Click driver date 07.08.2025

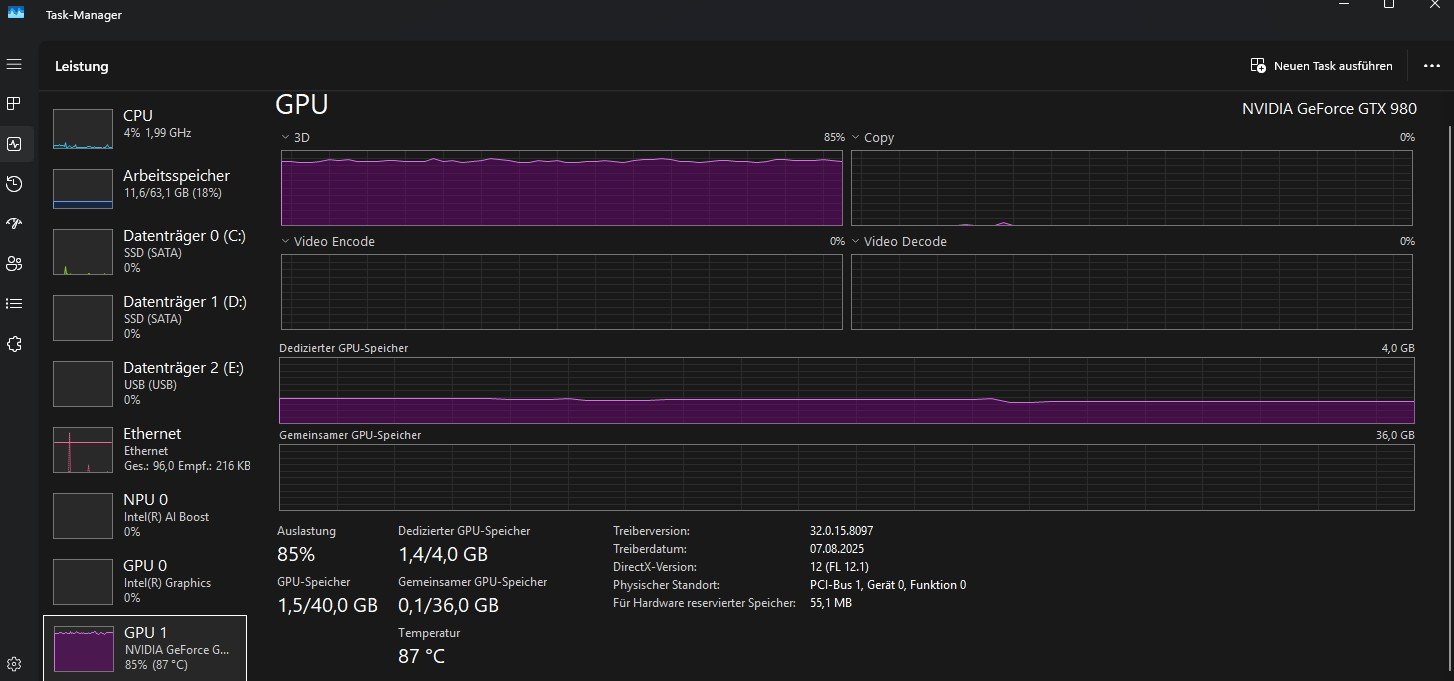tap(840, 549)
